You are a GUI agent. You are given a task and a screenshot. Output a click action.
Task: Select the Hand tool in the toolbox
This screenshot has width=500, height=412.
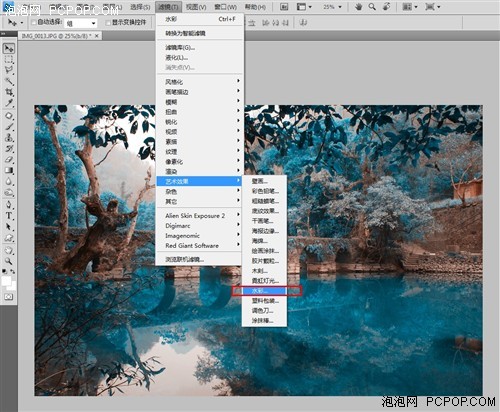tap(9, 250)
